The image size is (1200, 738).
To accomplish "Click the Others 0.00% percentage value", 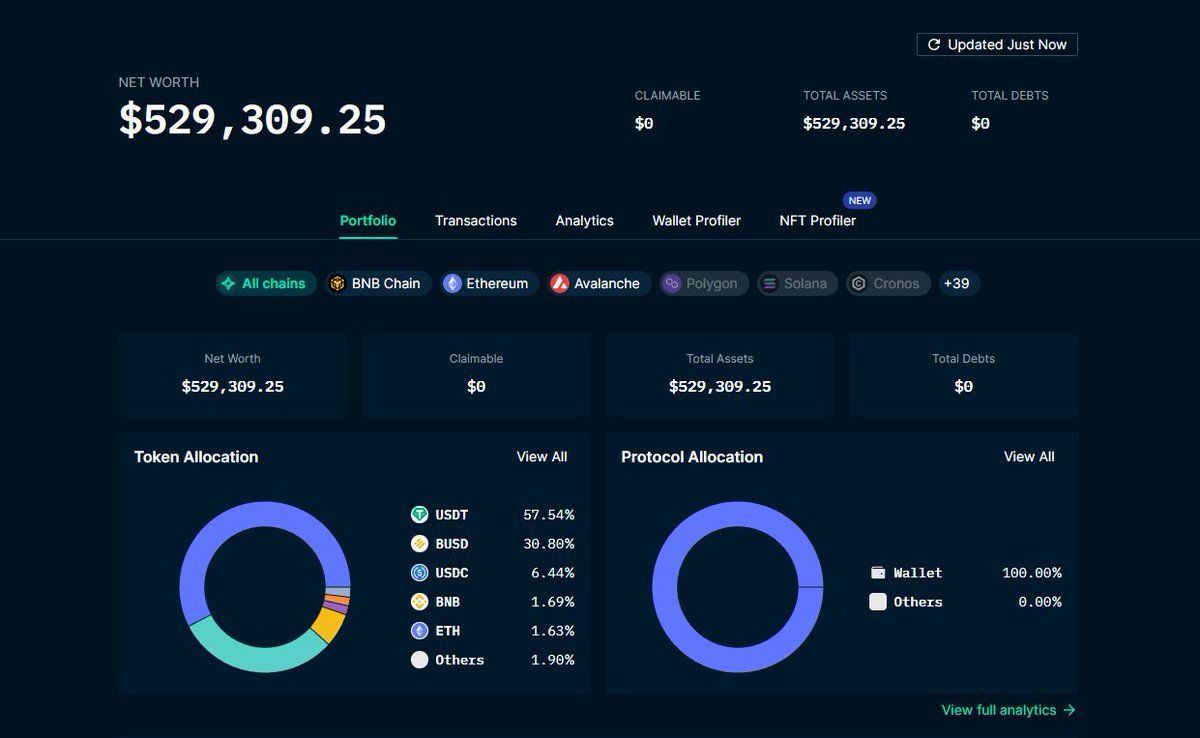I will pyautogui.click(x=1040, y=602).
